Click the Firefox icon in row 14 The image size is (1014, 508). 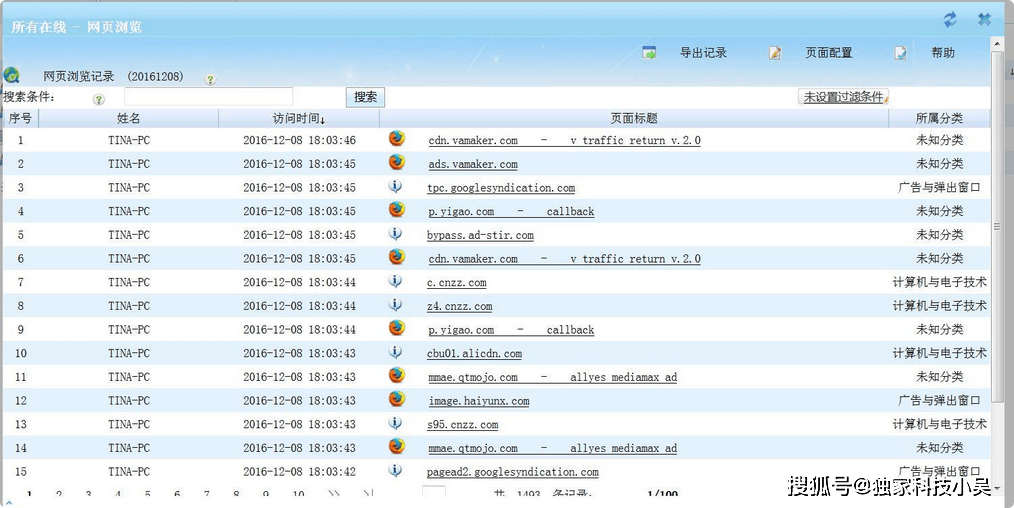point(396,446)
